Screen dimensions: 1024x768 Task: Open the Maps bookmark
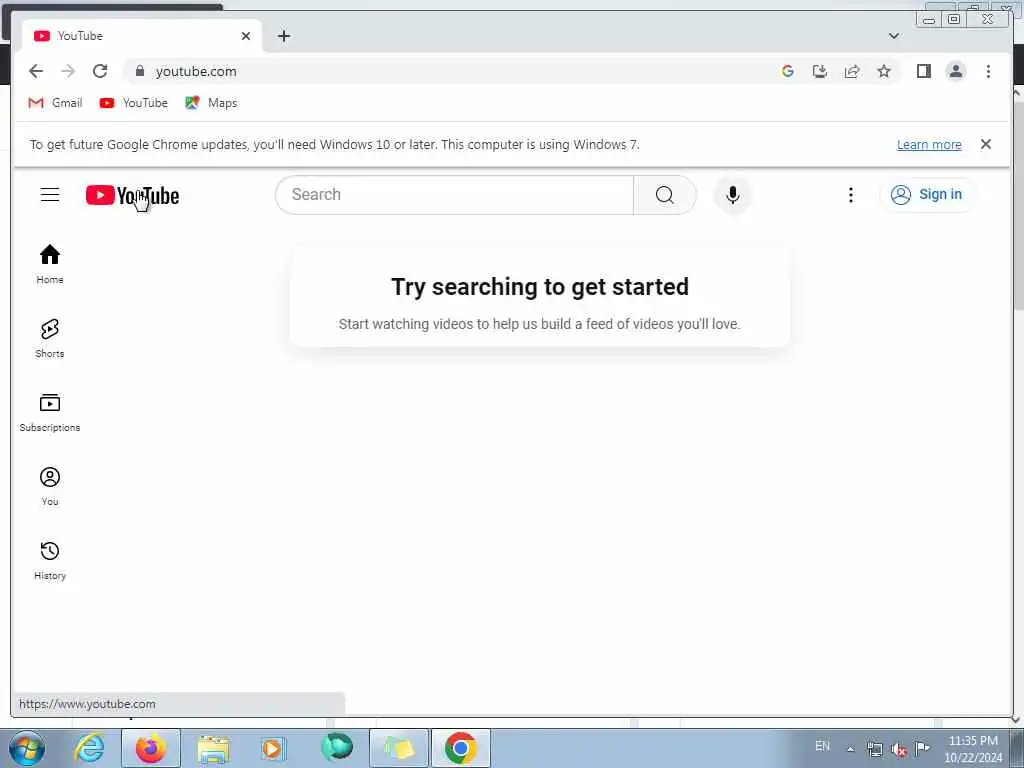(x=211, y=103)
